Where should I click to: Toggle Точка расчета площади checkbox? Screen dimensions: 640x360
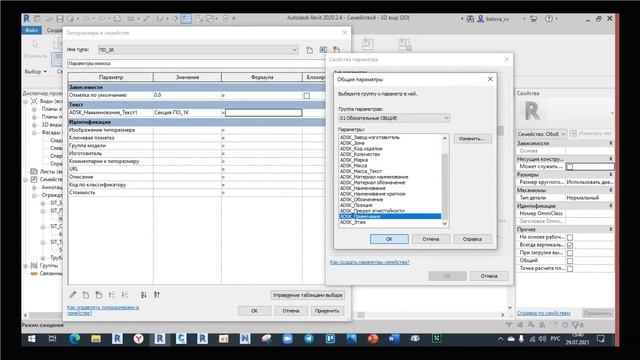point(570,269)
